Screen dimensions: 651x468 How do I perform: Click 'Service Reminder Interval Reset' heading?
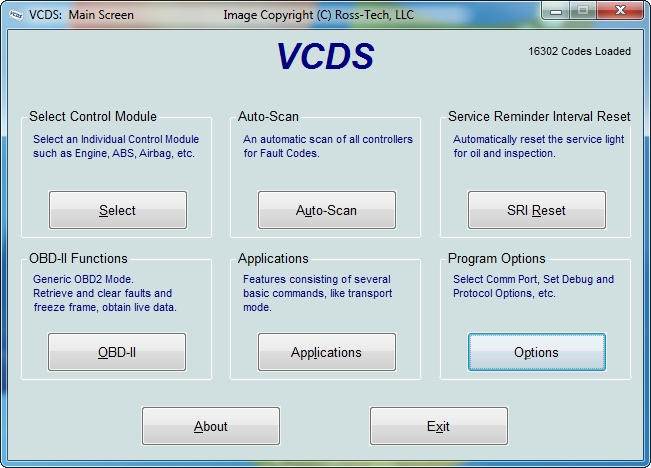click(539, 116)
